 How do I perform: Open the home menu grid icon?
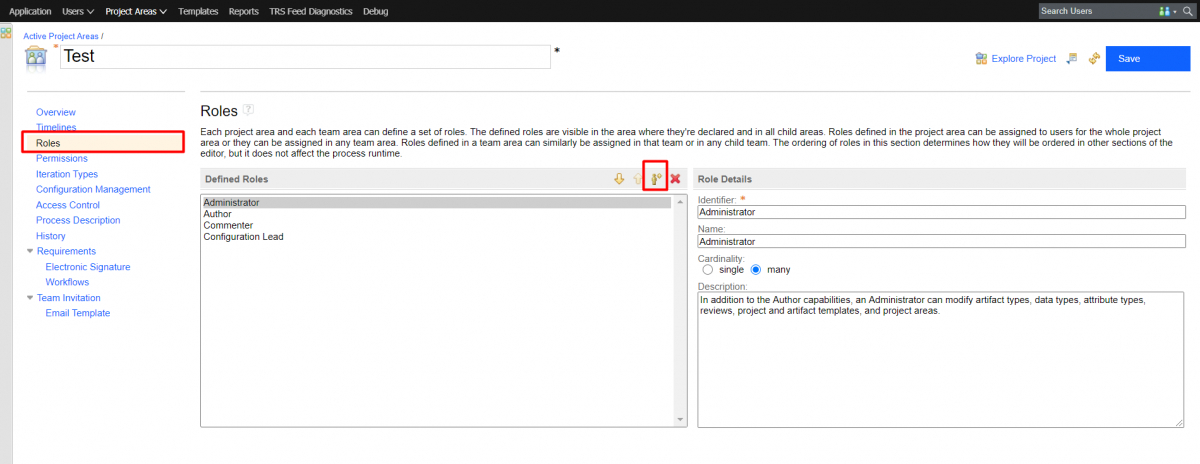tap(6, 33)
